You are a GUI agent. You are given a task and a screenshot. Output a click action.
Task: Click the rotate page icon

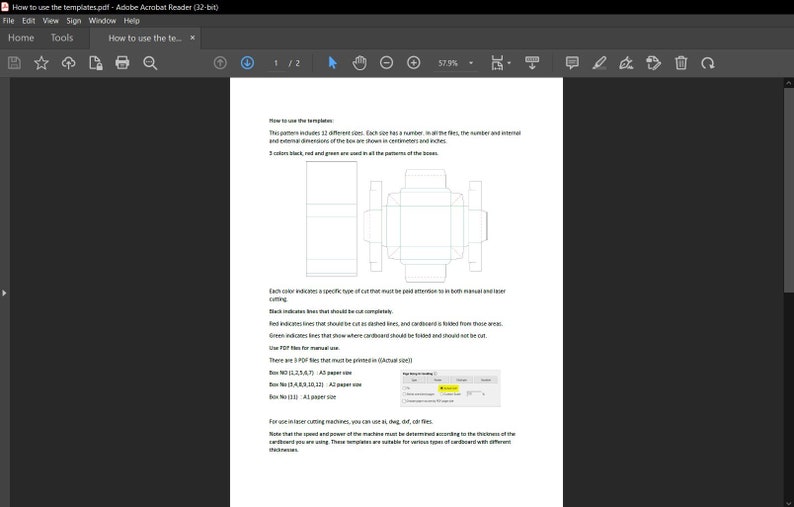pyautogui.click(x=708, y=63)
